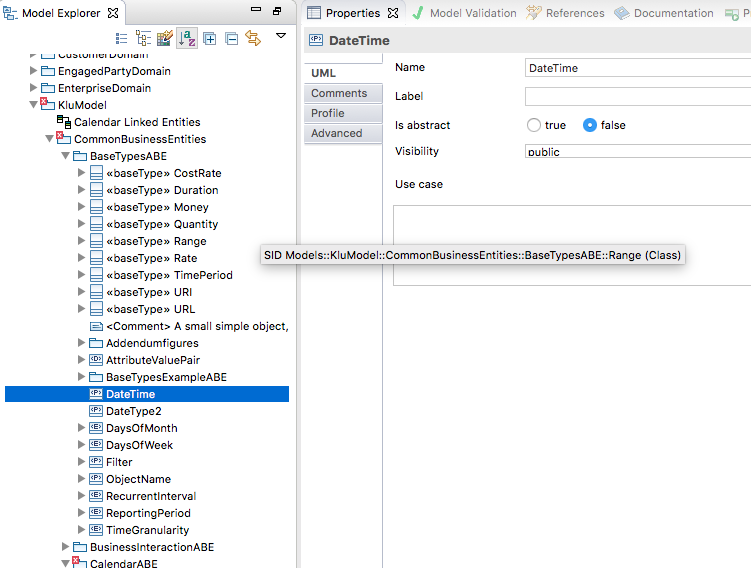Select the 'true' radio for Is abstract
This screenshot has height=568, width=751.
click(534, 125)
